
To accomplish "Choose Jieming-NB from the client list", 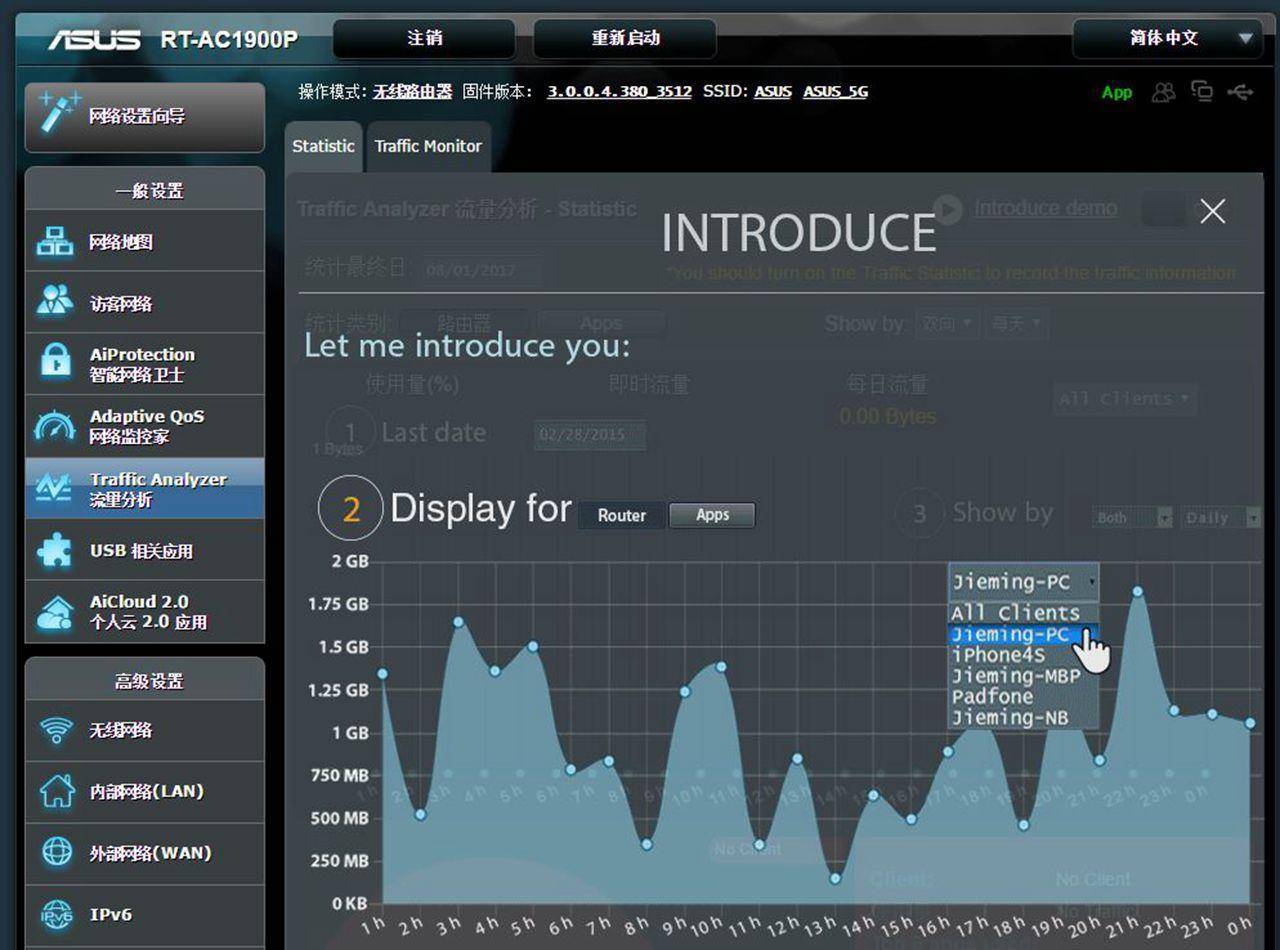I will [x=1023, y=718].
